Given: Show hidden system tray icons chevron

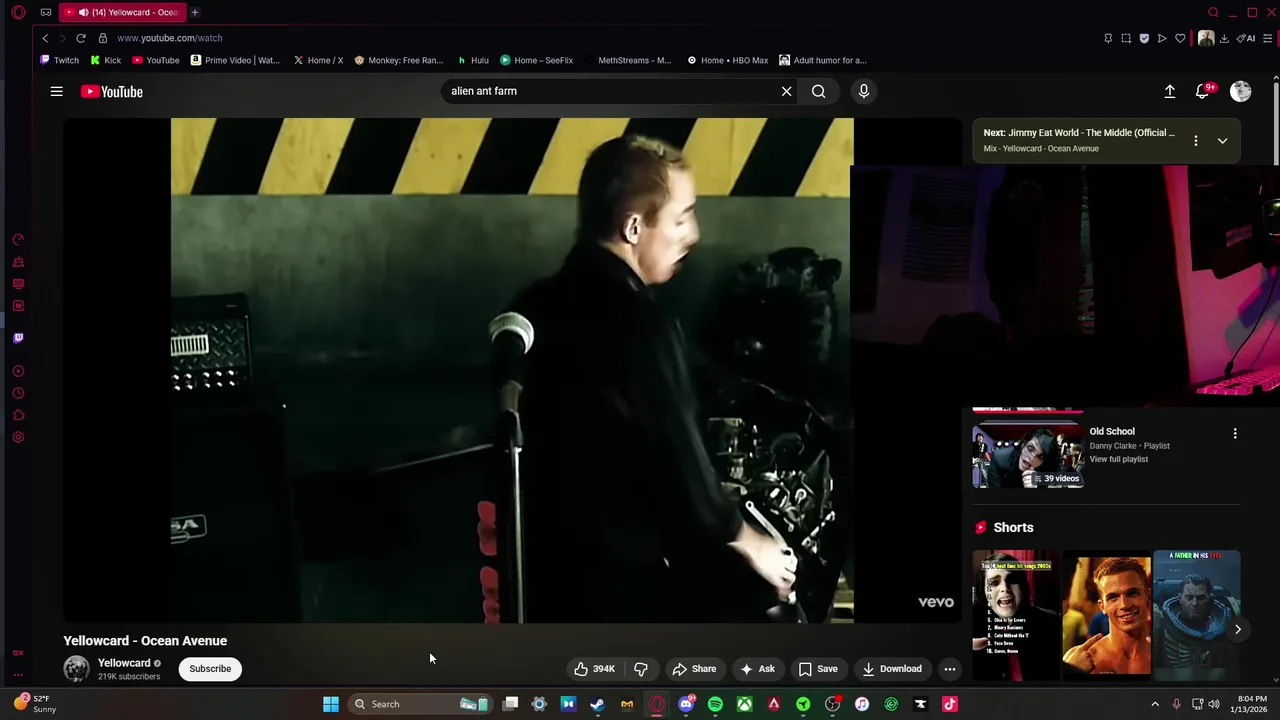Looking at the screenshot, I should pos(1155,704).
